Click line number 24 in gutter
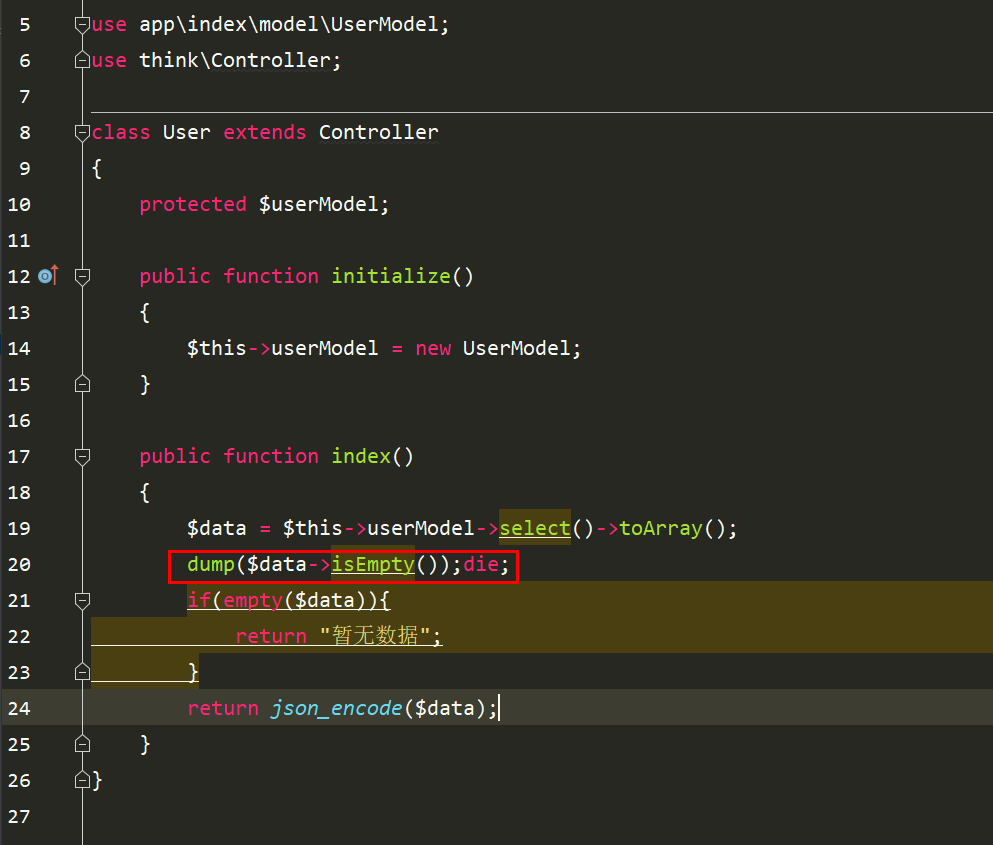 19,708
